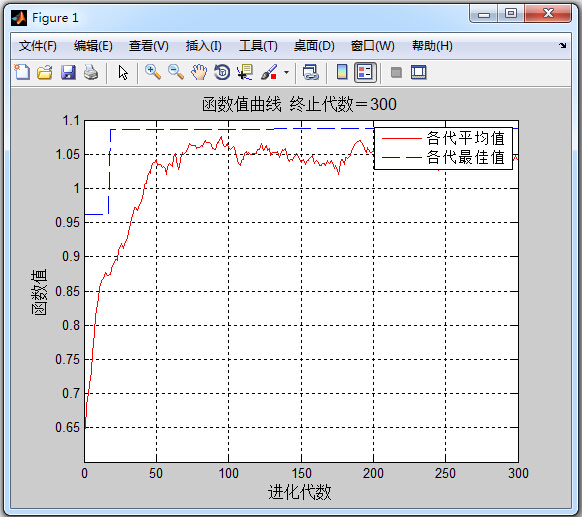This screenshot has width=582, height=517.
Task: Click the Hide Plot Tools icon
Action: tap(396, 72)
